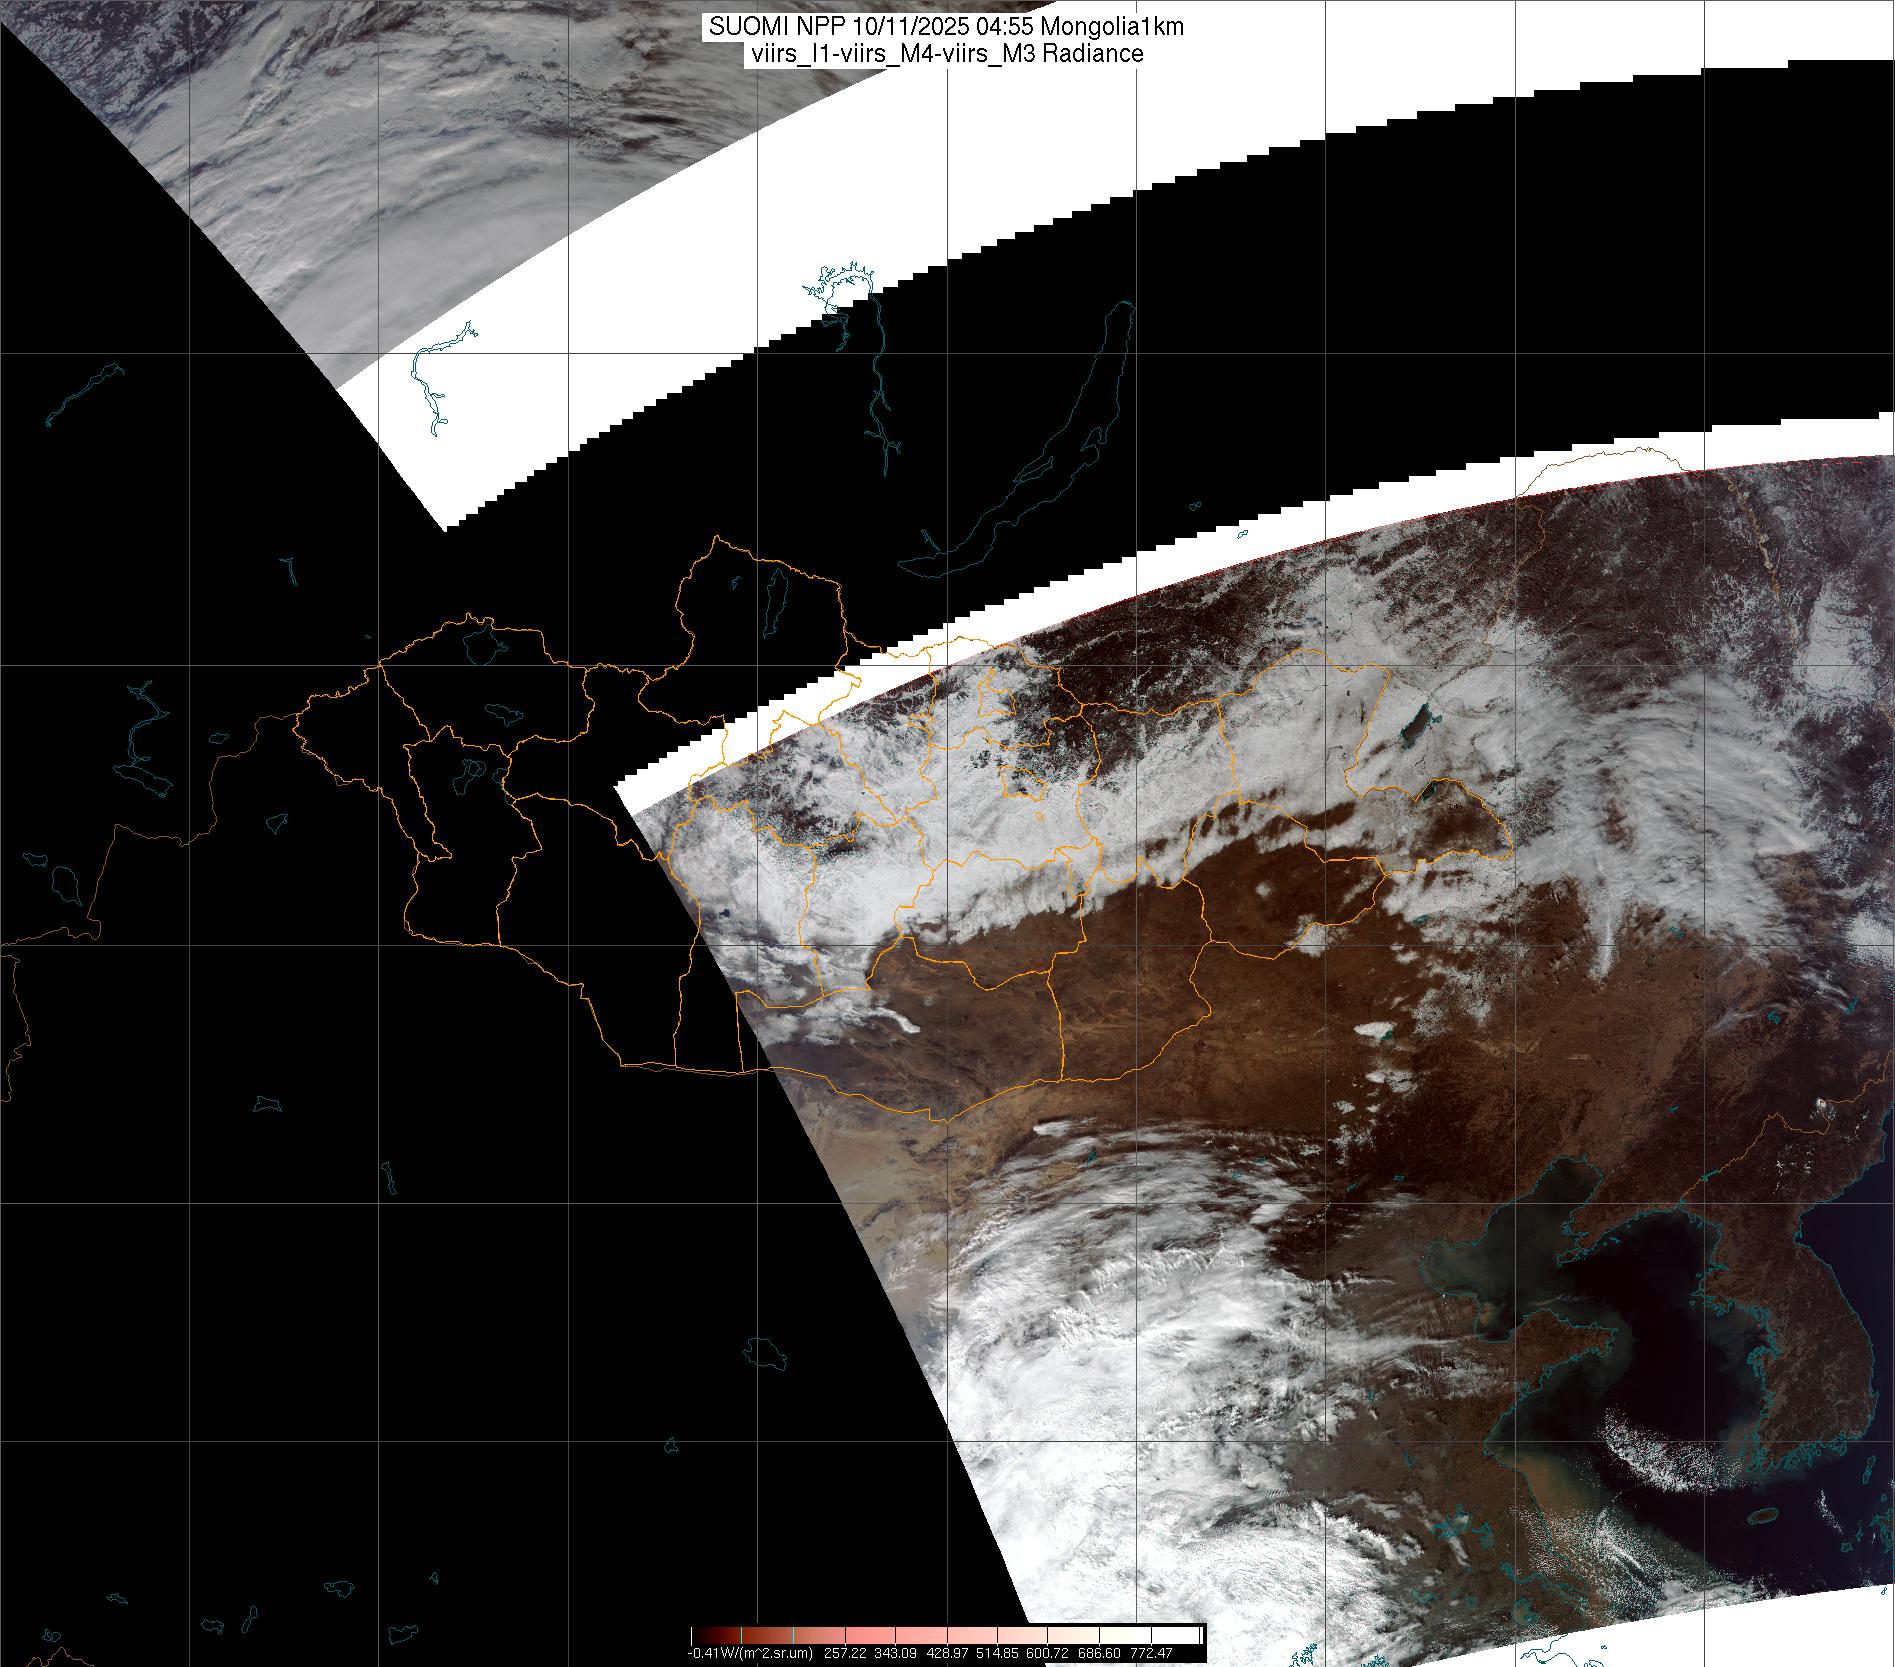Viewport: 1895px width, 1667px height.
Task: Click the "-0.41W/(m^2.sr.um)" scale label
Action: [x=749, y=1653]
